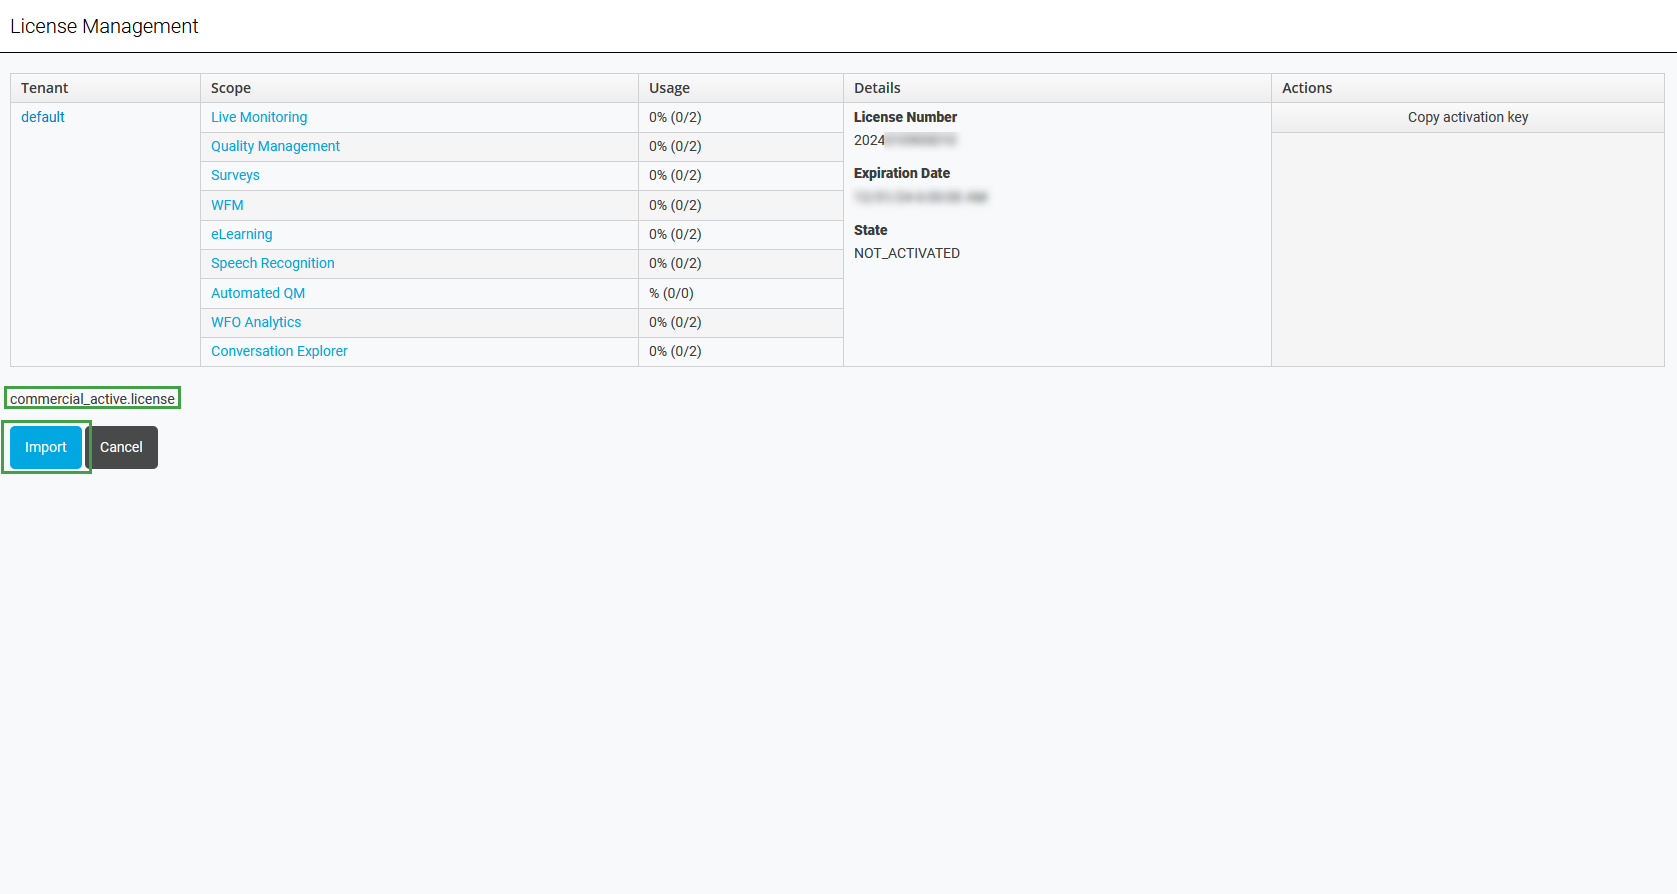1677x894 pixels.
Task: Click the Tenant column header
Action: coord(45,88)
